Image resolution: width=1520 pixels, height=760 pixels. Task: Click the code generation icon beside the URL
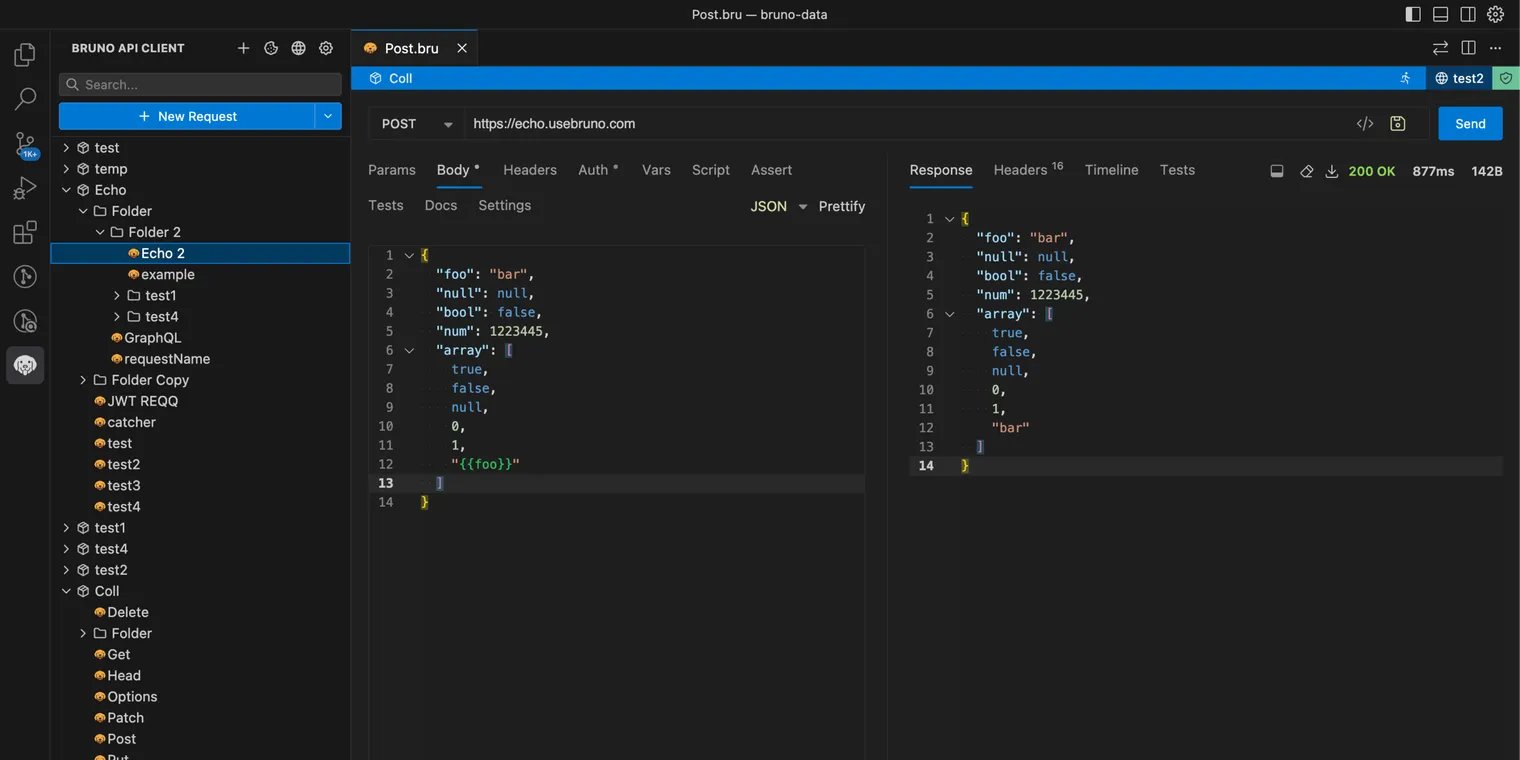pos(1364,123)
